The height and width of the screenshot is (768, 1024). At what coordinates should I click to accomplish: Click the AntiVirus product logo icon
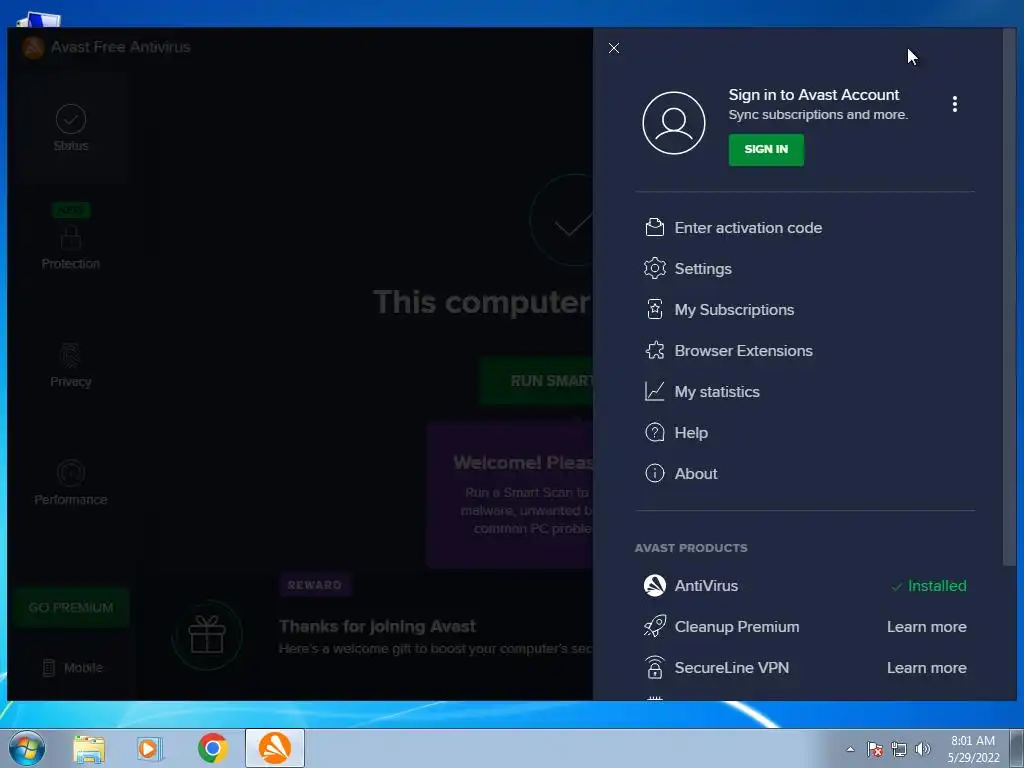click(654, 585)
